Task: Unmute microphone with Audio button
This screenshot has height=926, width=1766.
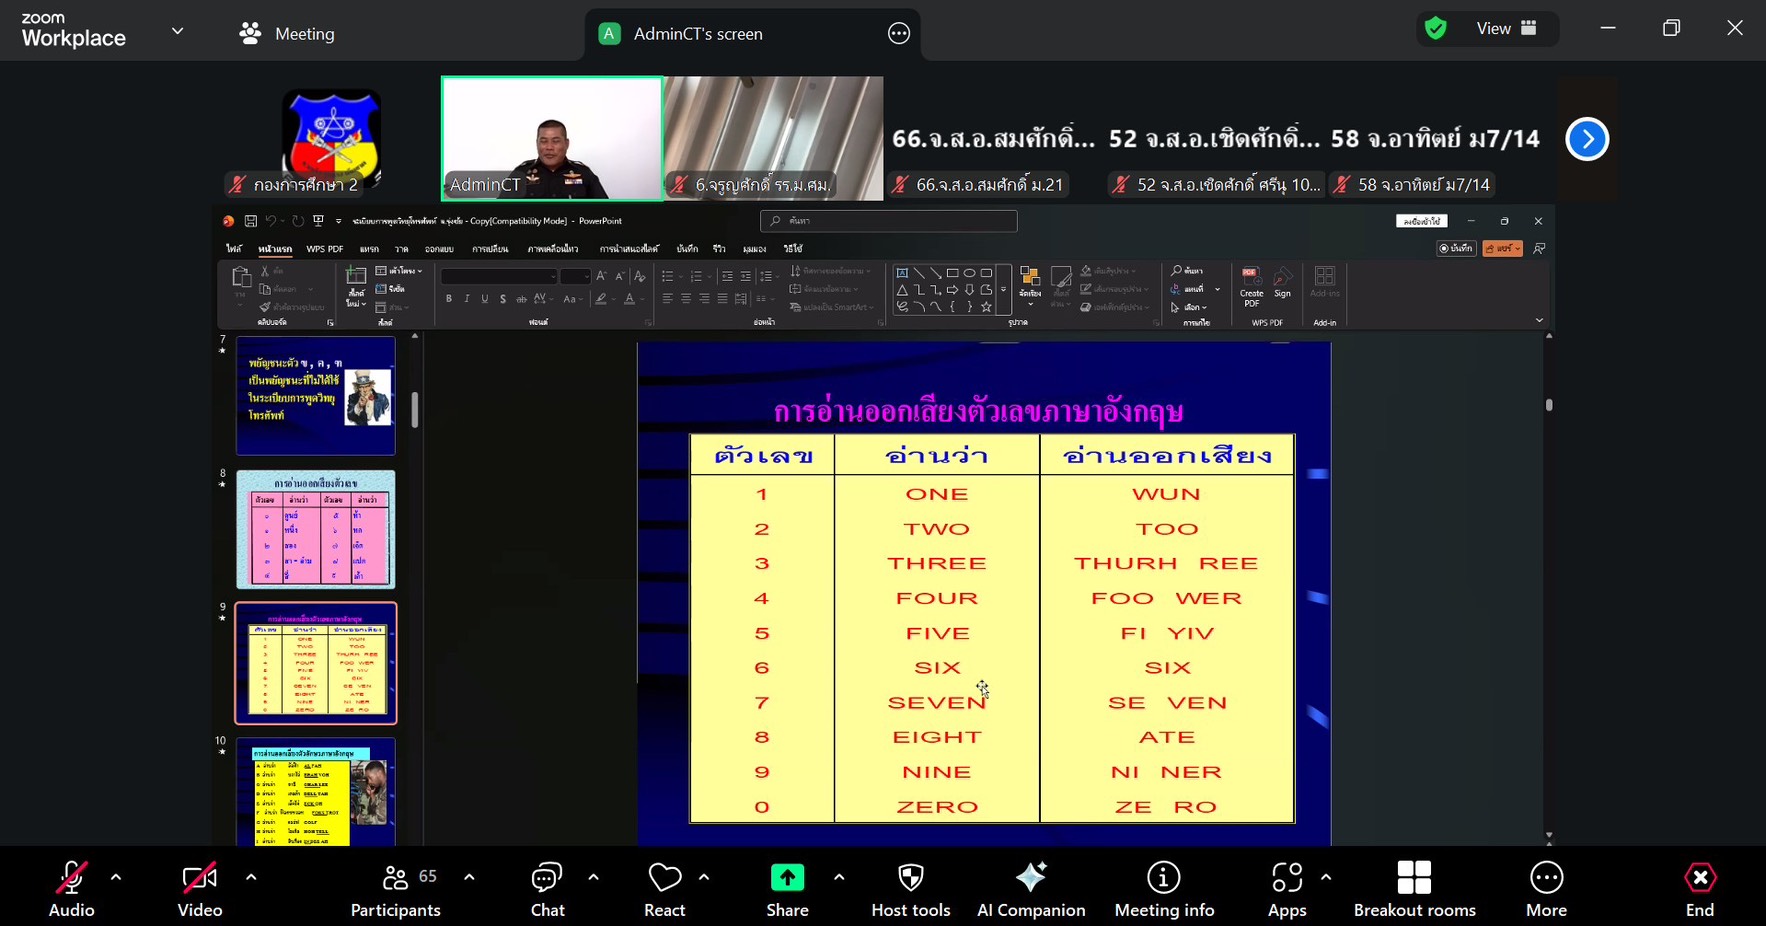Action: (72, 888)
